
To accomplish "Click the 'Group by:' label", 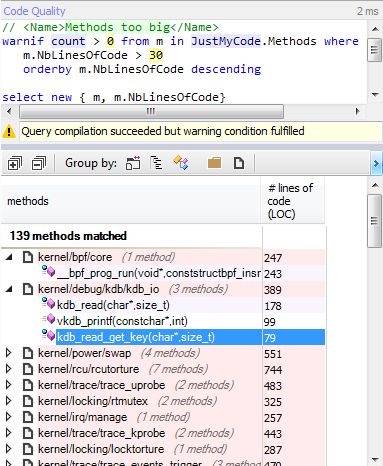I will tap(91, 163).
